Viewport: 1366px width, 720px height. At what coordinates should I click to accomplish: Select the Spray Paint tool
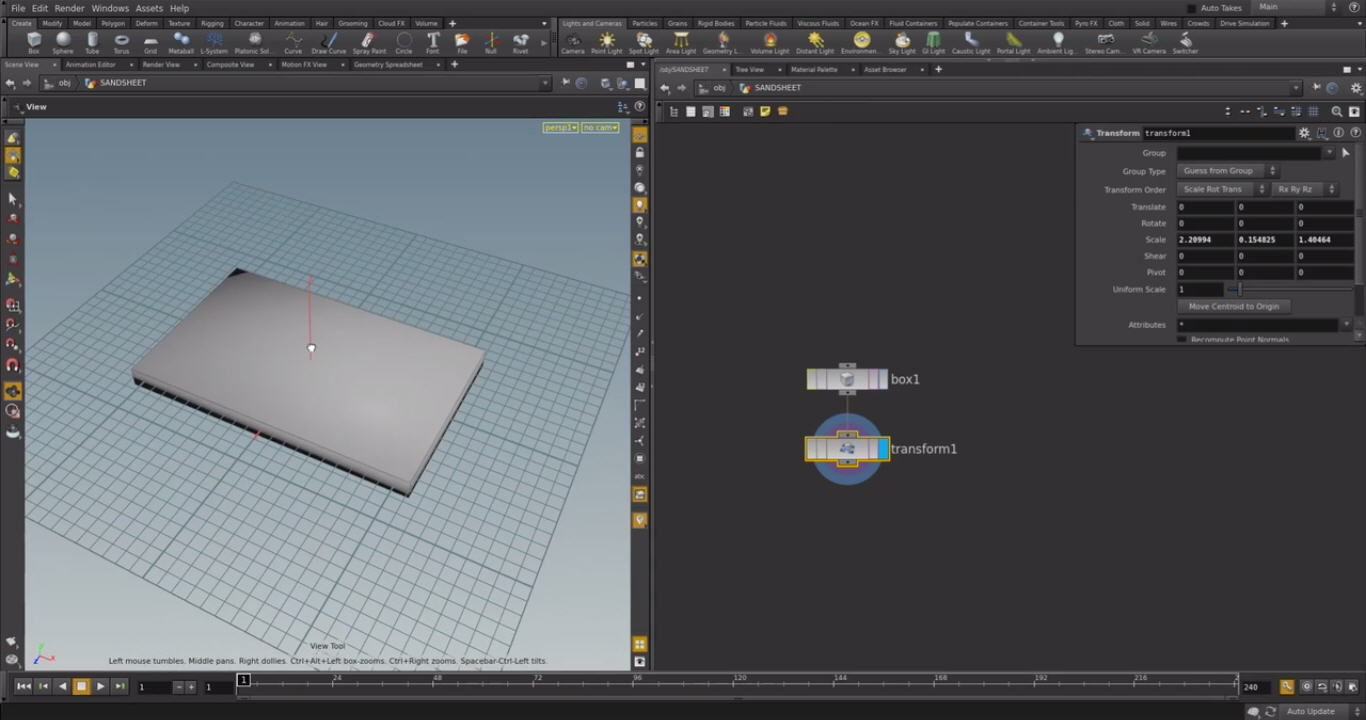tap(367, 40)
